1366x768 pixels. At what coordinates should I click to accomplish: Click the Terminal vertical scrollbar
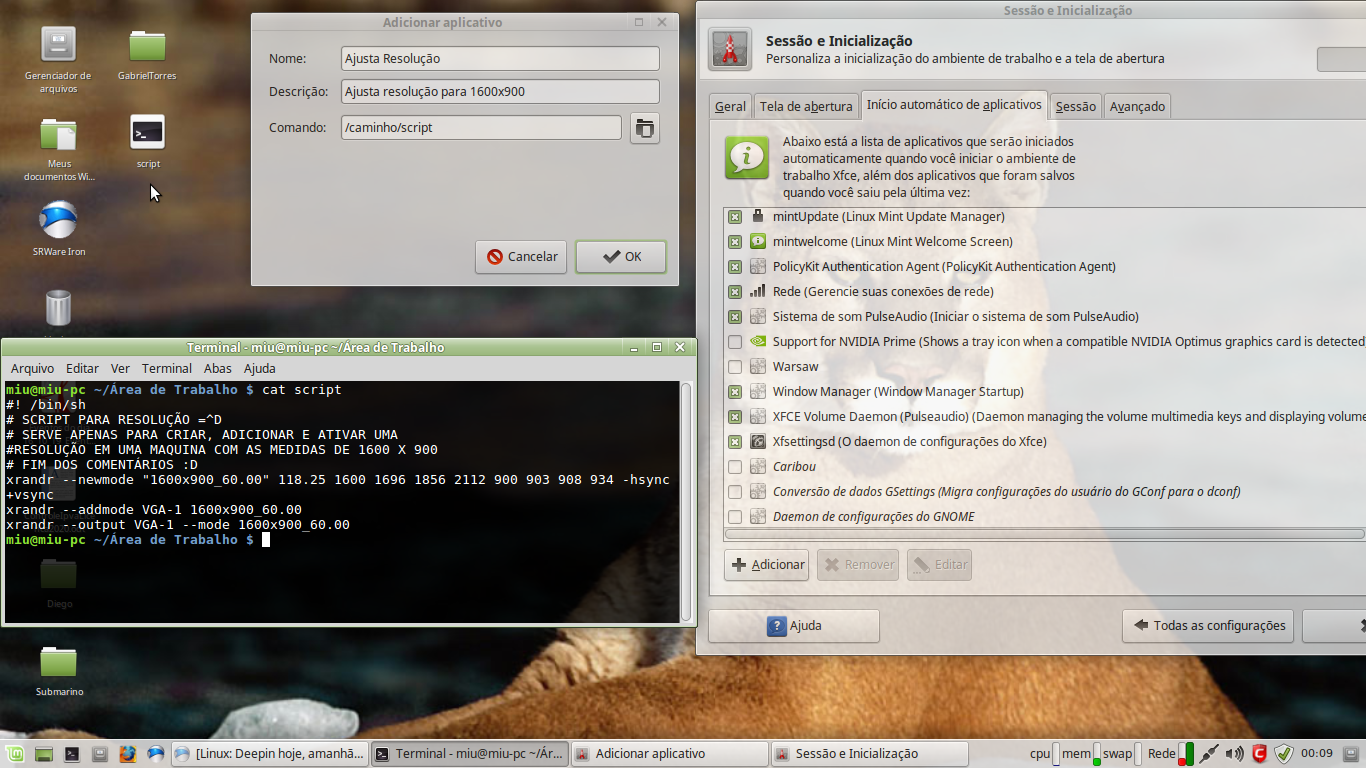[x=686, y=501]
